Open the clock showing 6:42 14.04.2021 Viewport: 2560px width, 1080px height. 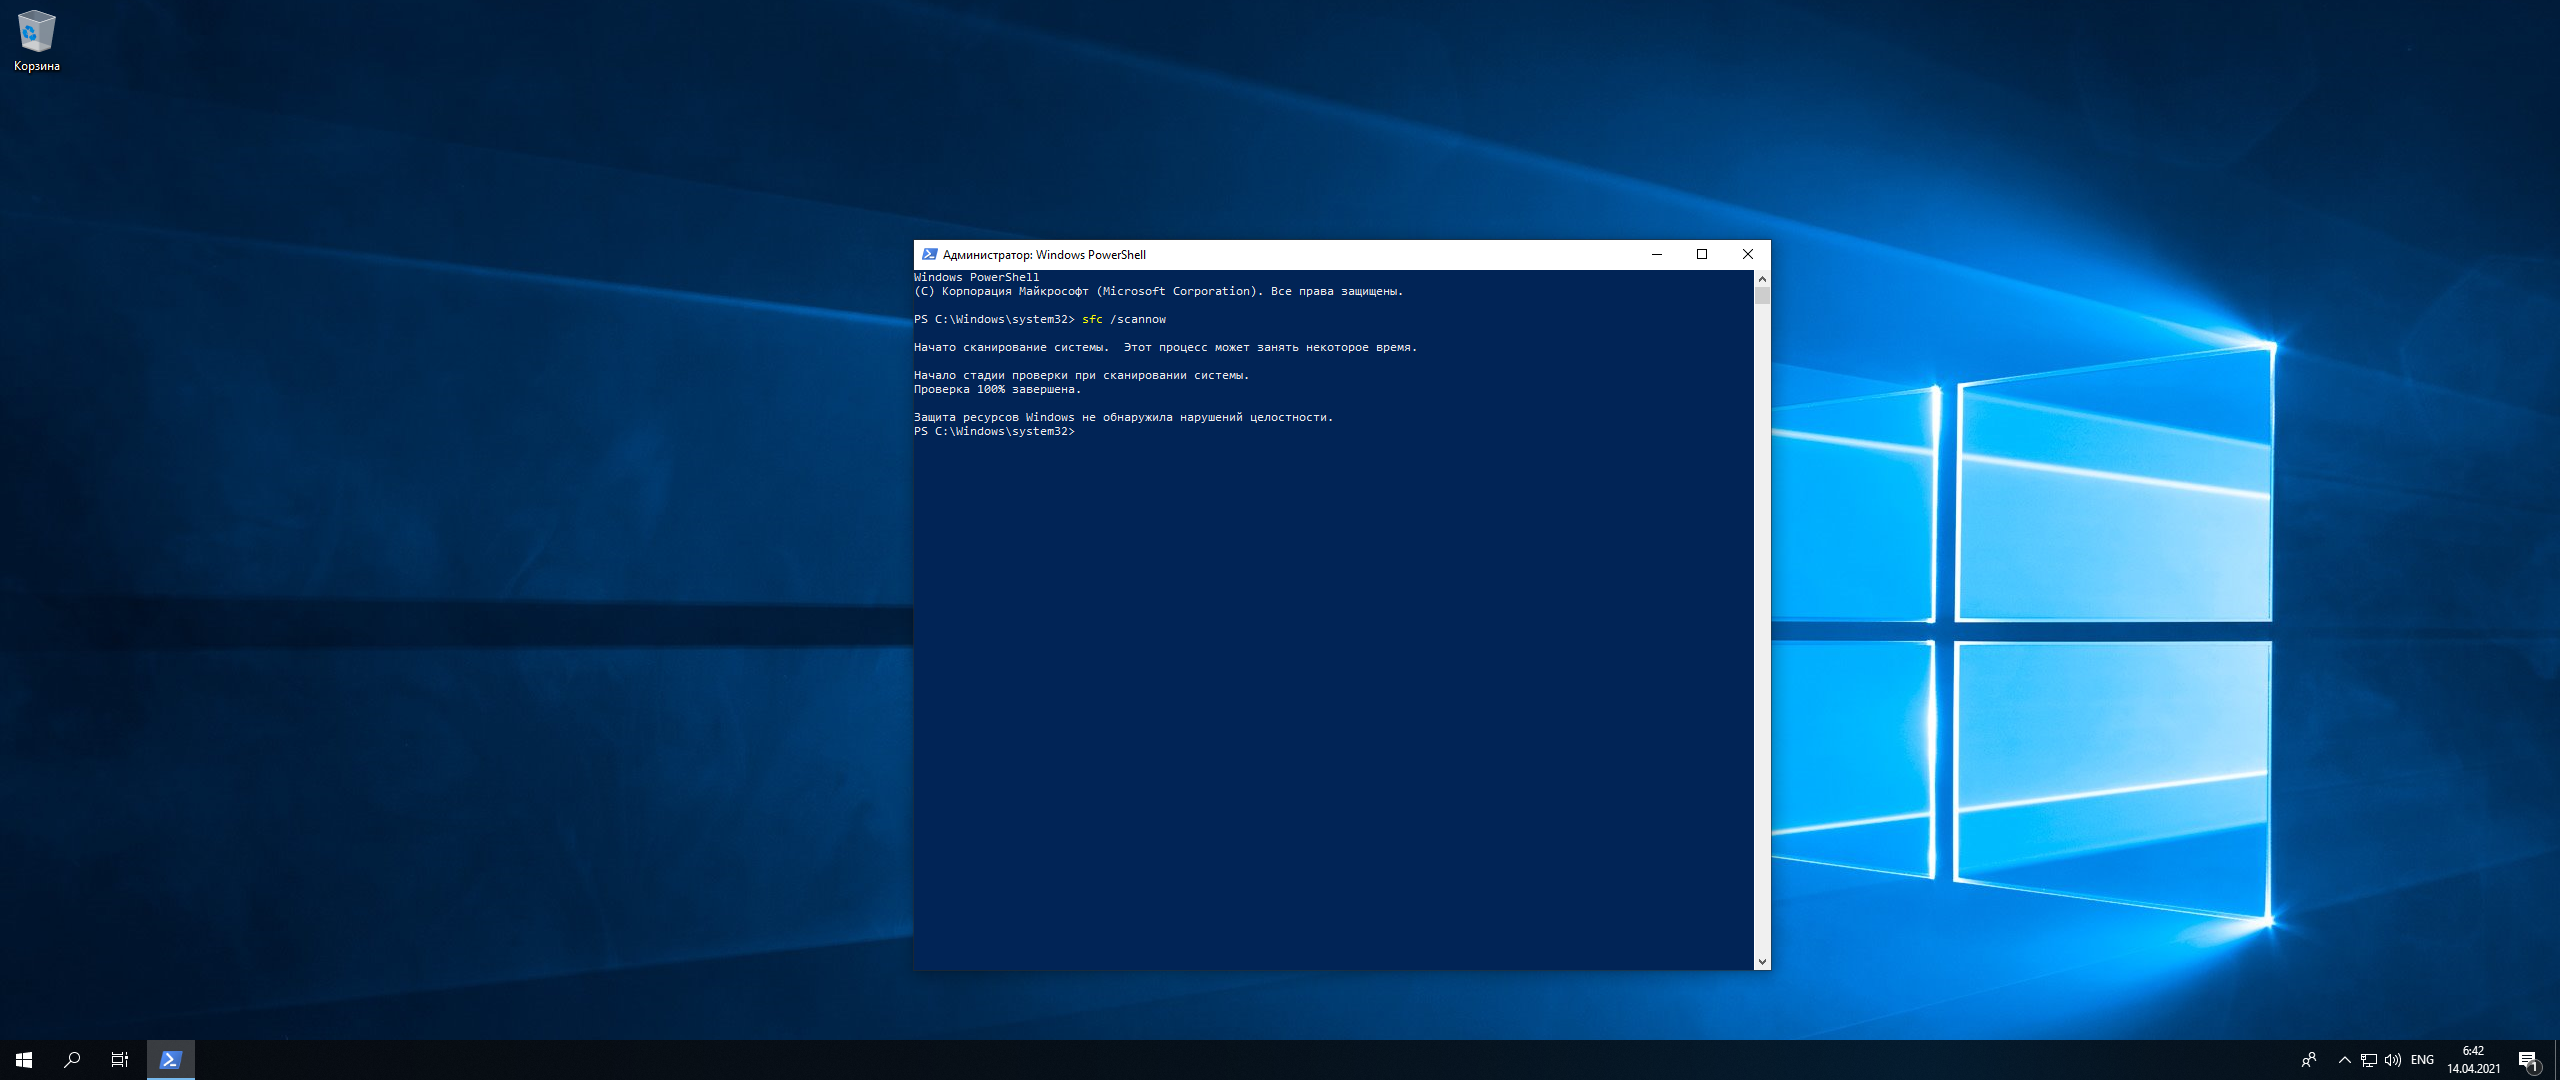pos(2474,1060)
